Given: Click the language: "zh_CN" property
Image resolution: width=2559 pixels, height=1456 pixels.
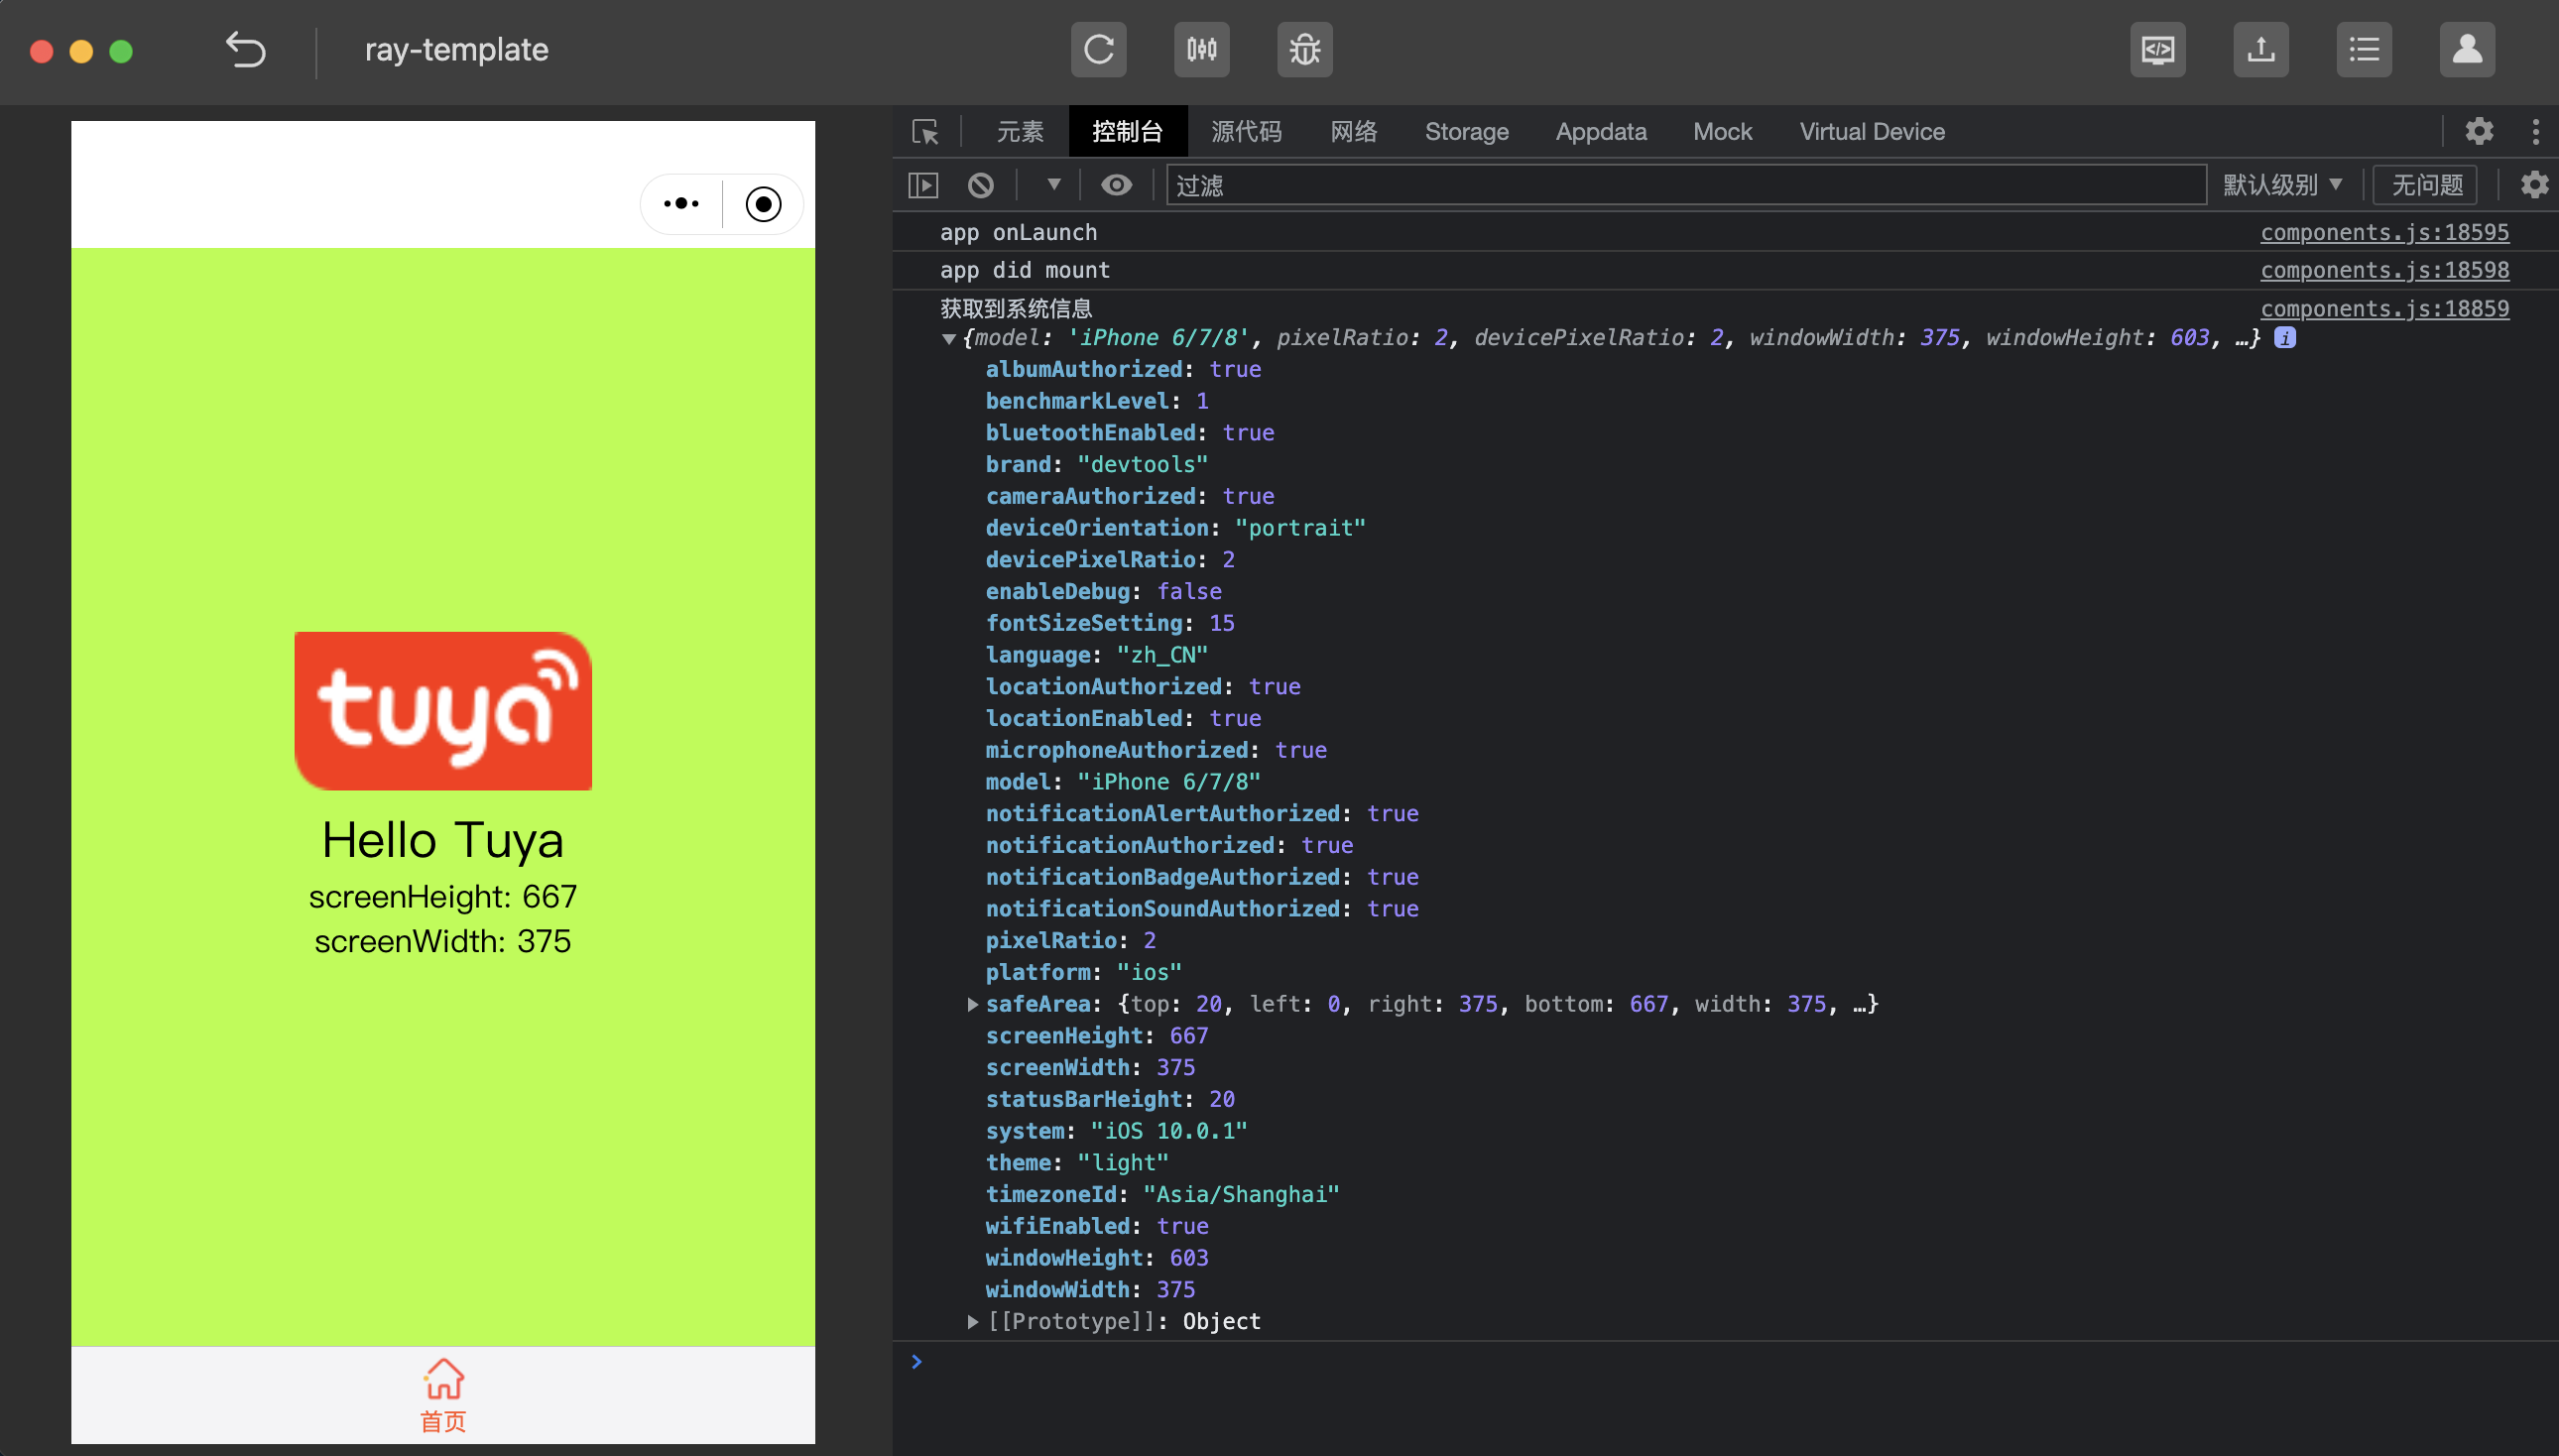Looking at the screenshot, I should (1096, 654).
